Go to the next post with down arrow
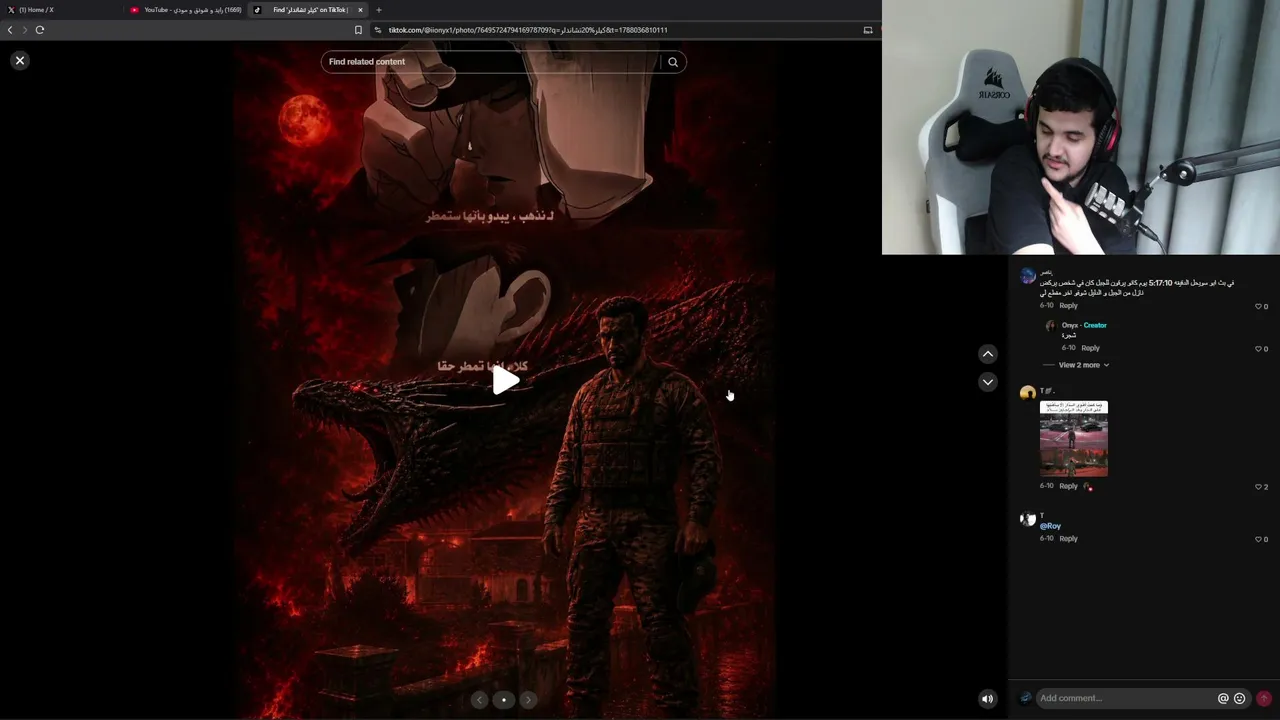This screenshot has height=720, width=1280. coord(987,382)
